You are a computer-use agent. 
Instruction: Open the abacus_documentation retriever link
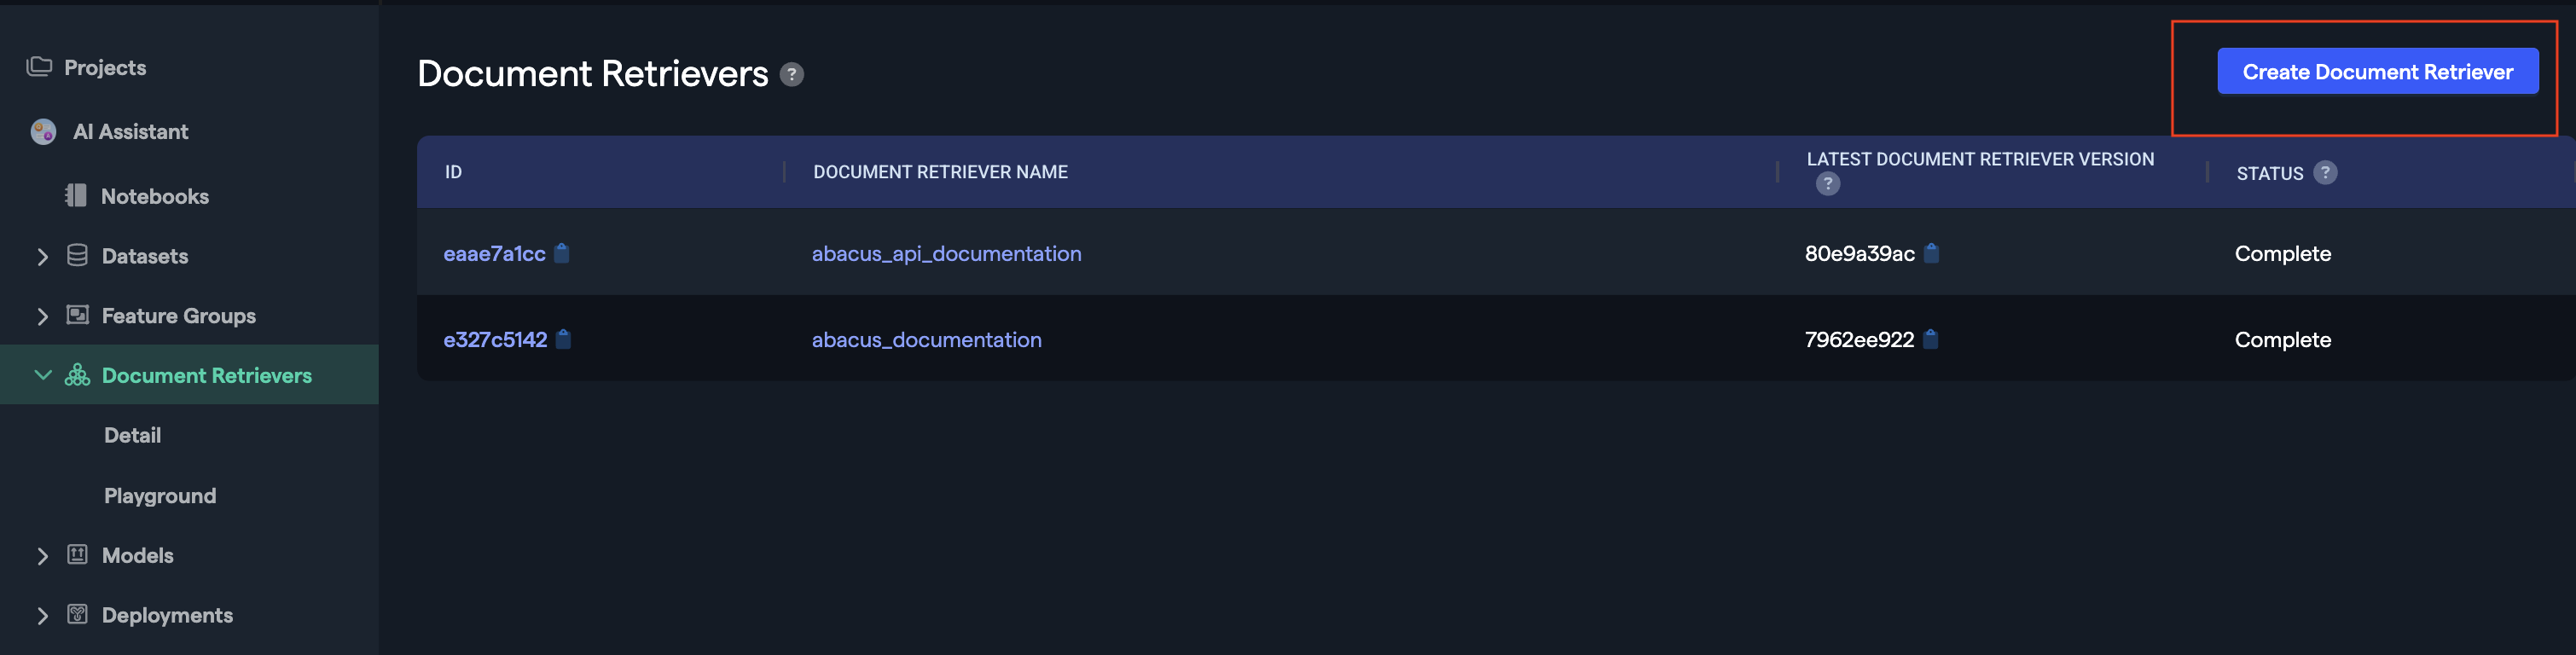[x=926, y=340]
